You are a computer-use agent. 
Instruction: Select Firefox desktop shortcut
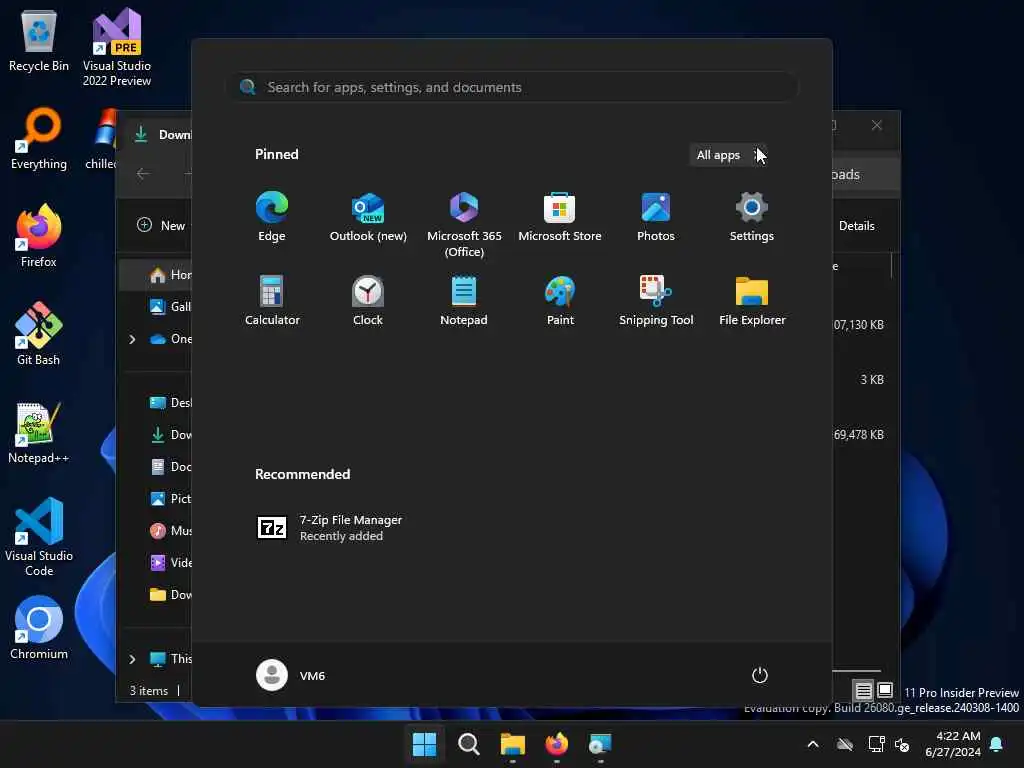point(39,236)
